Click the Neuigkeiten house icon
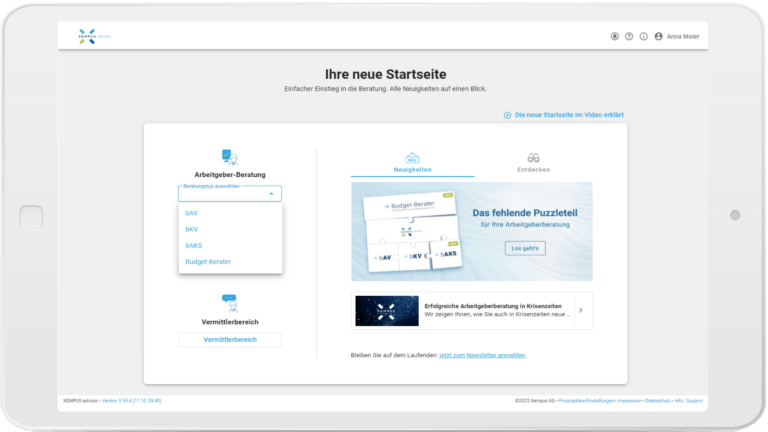The width and height of the screenshot is (768, 432). (x=412, y=158)
